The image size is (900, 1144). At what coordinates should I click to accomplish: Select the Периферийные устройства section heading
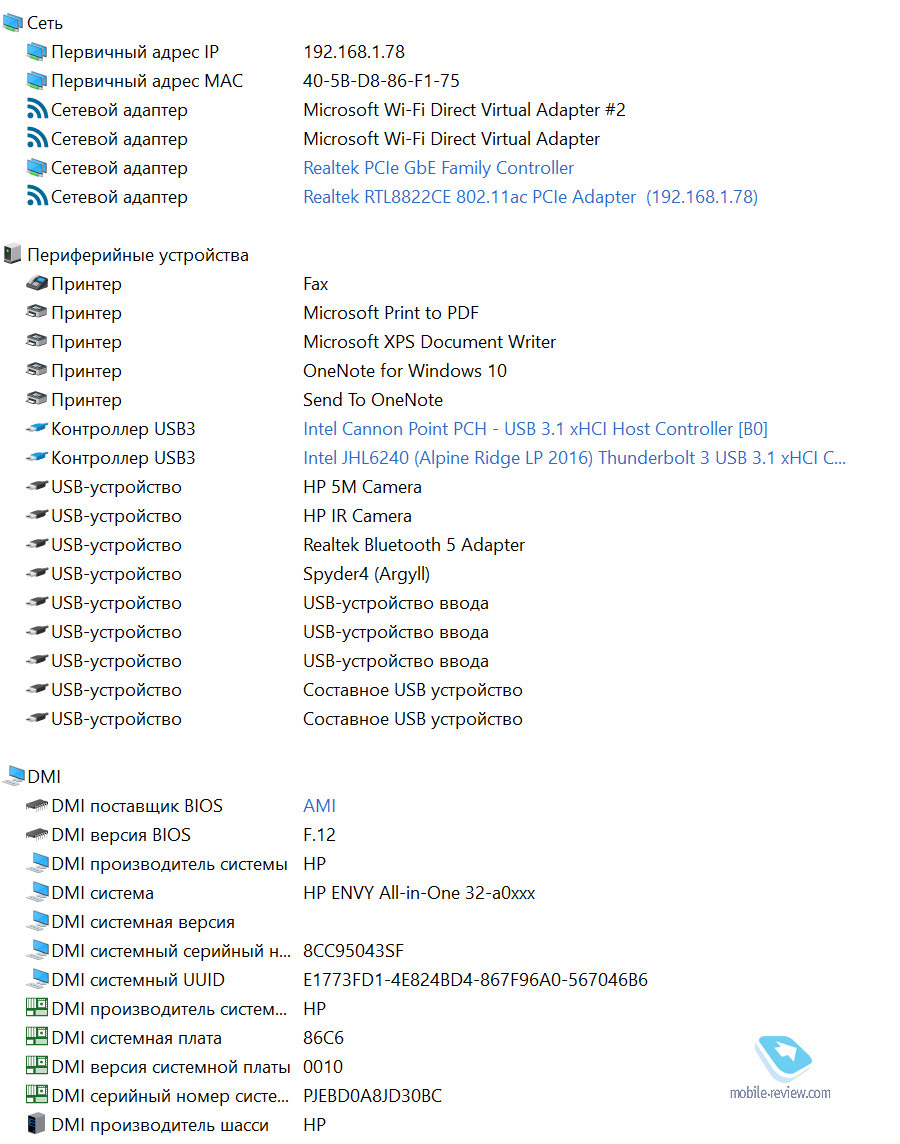coord(138,255)
